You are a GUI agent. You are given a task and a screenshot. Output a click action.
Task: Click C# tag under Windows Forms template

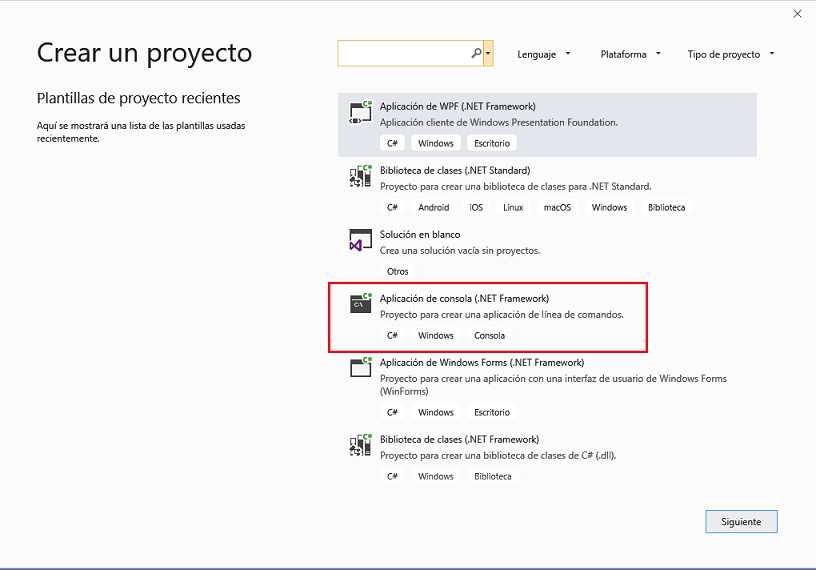pyautogui.click(x=392, y=412)
